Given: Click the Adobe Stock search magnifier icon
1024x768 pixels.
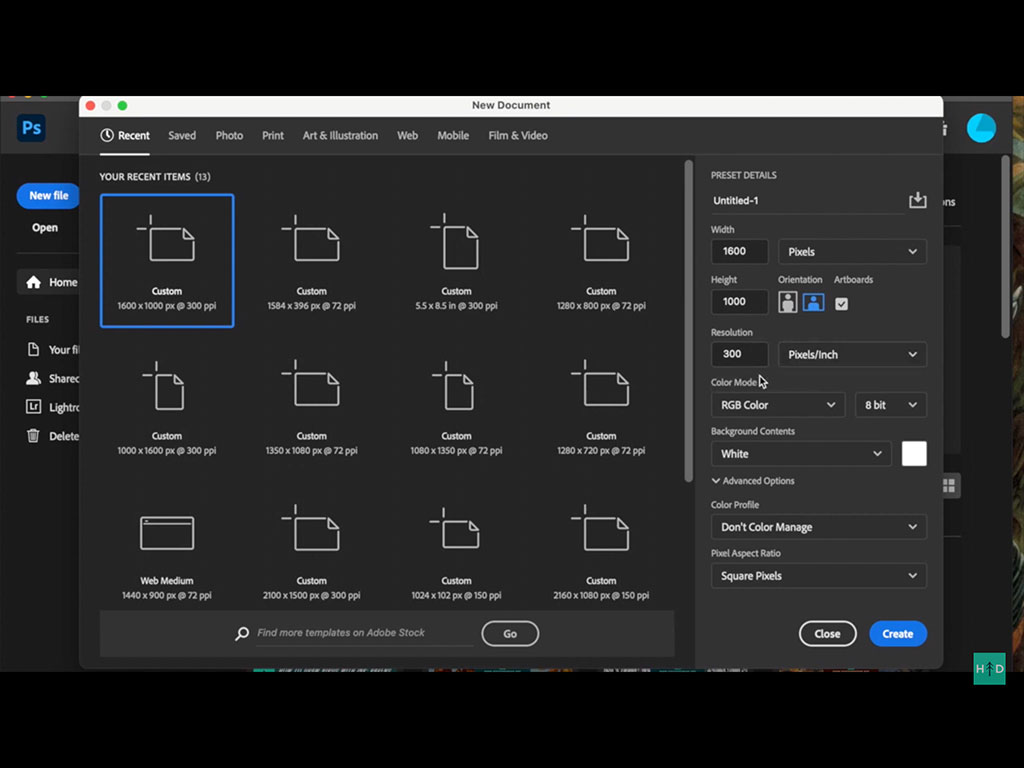Looking at the screenshot, I should pyautogui.click(x=240, y=633).
